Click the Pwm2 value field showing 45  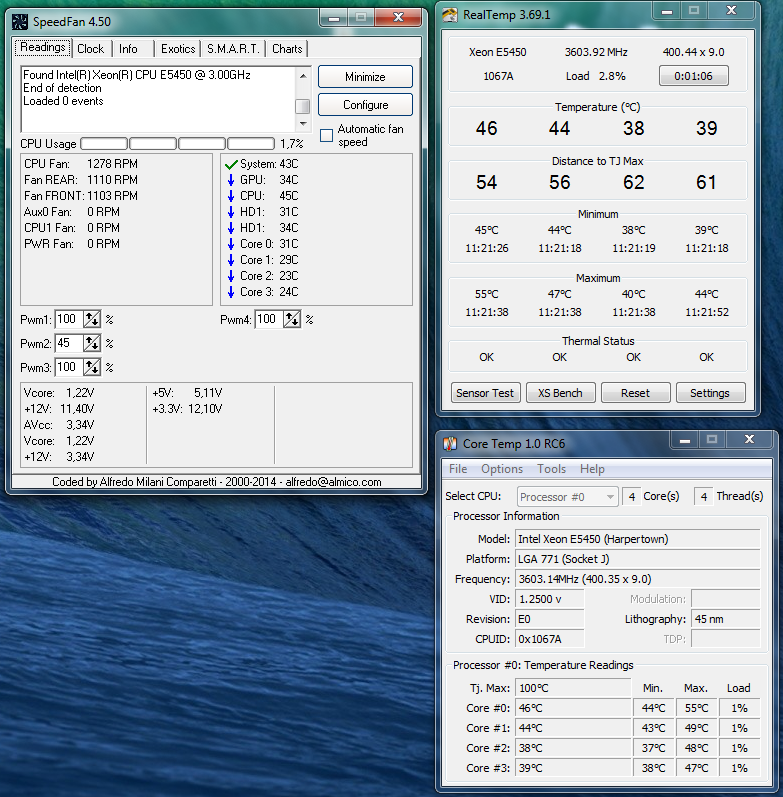pyautogui.click(x=69, y=343)
